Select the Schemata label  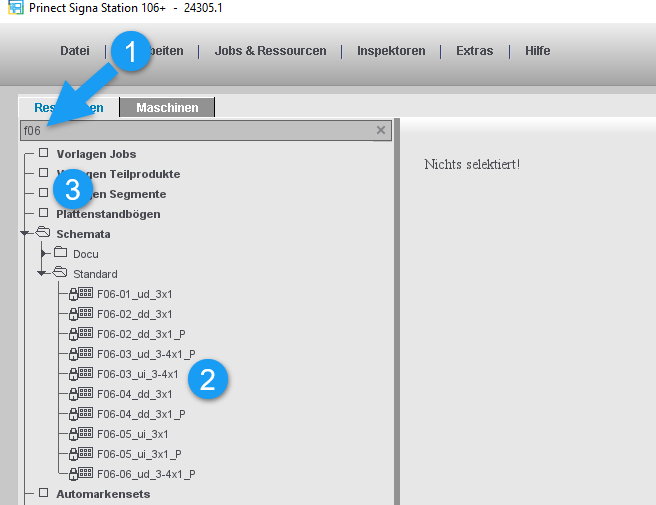[x=83, y=234]
